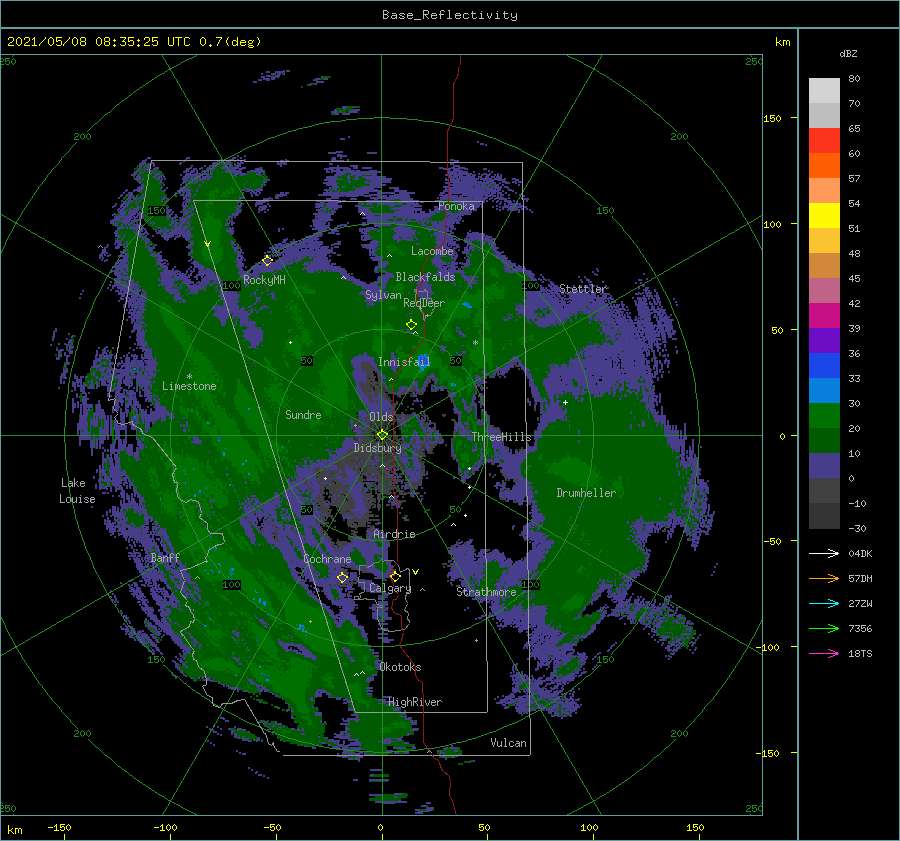Select the light gray 80–70 dBZ swatch
The image size is (900, 841).
824,91
